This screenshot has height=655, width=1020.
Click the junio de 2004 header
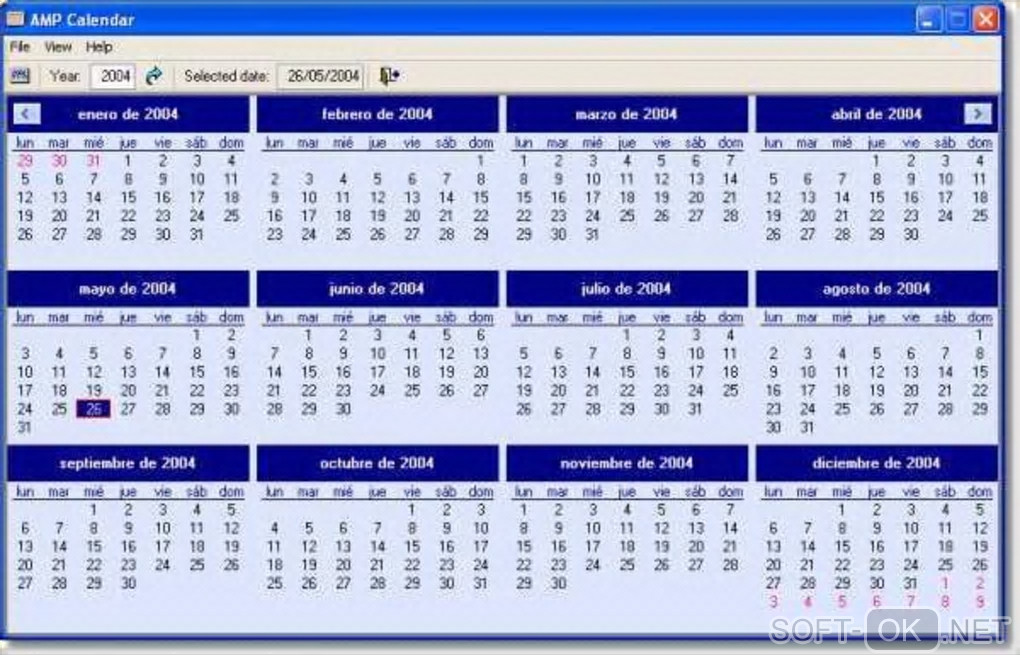point(377,289)
